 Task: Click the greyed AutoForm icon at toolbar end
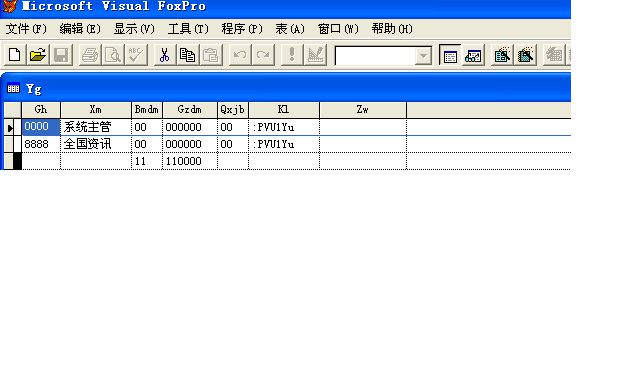[554, 55]
